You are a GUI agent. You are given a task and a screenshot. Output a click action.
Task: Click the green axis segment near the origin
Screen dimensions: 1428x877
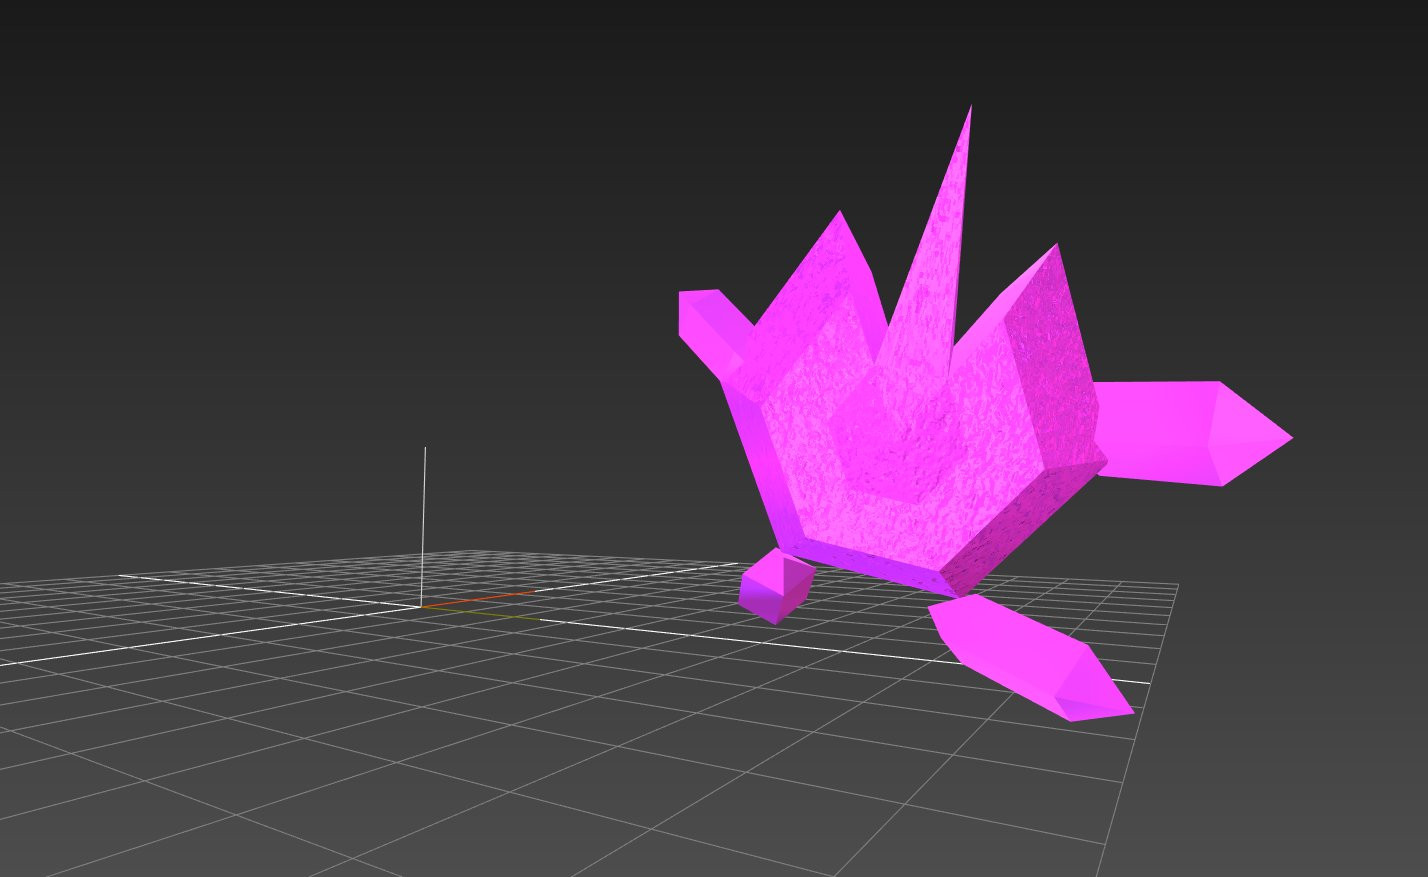pyautogui.click(x=480, y=616)
